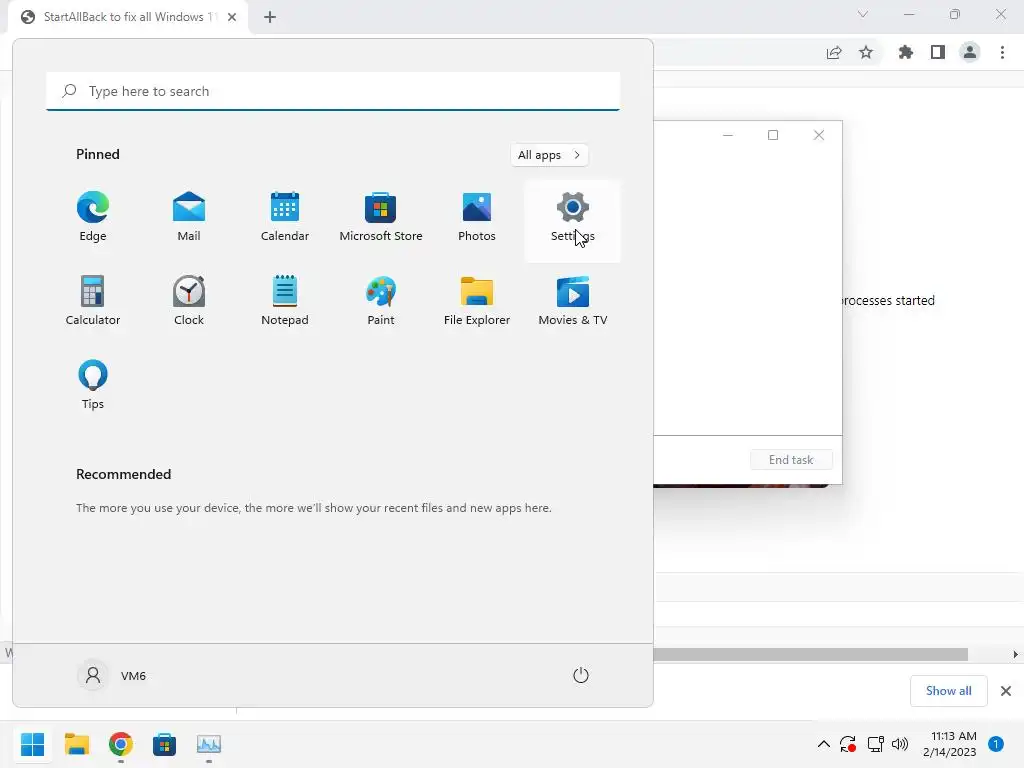Open the Chrome extensions puzzle icon
Viewport: 1024px width, 768px height.
(x=906, y=53)
